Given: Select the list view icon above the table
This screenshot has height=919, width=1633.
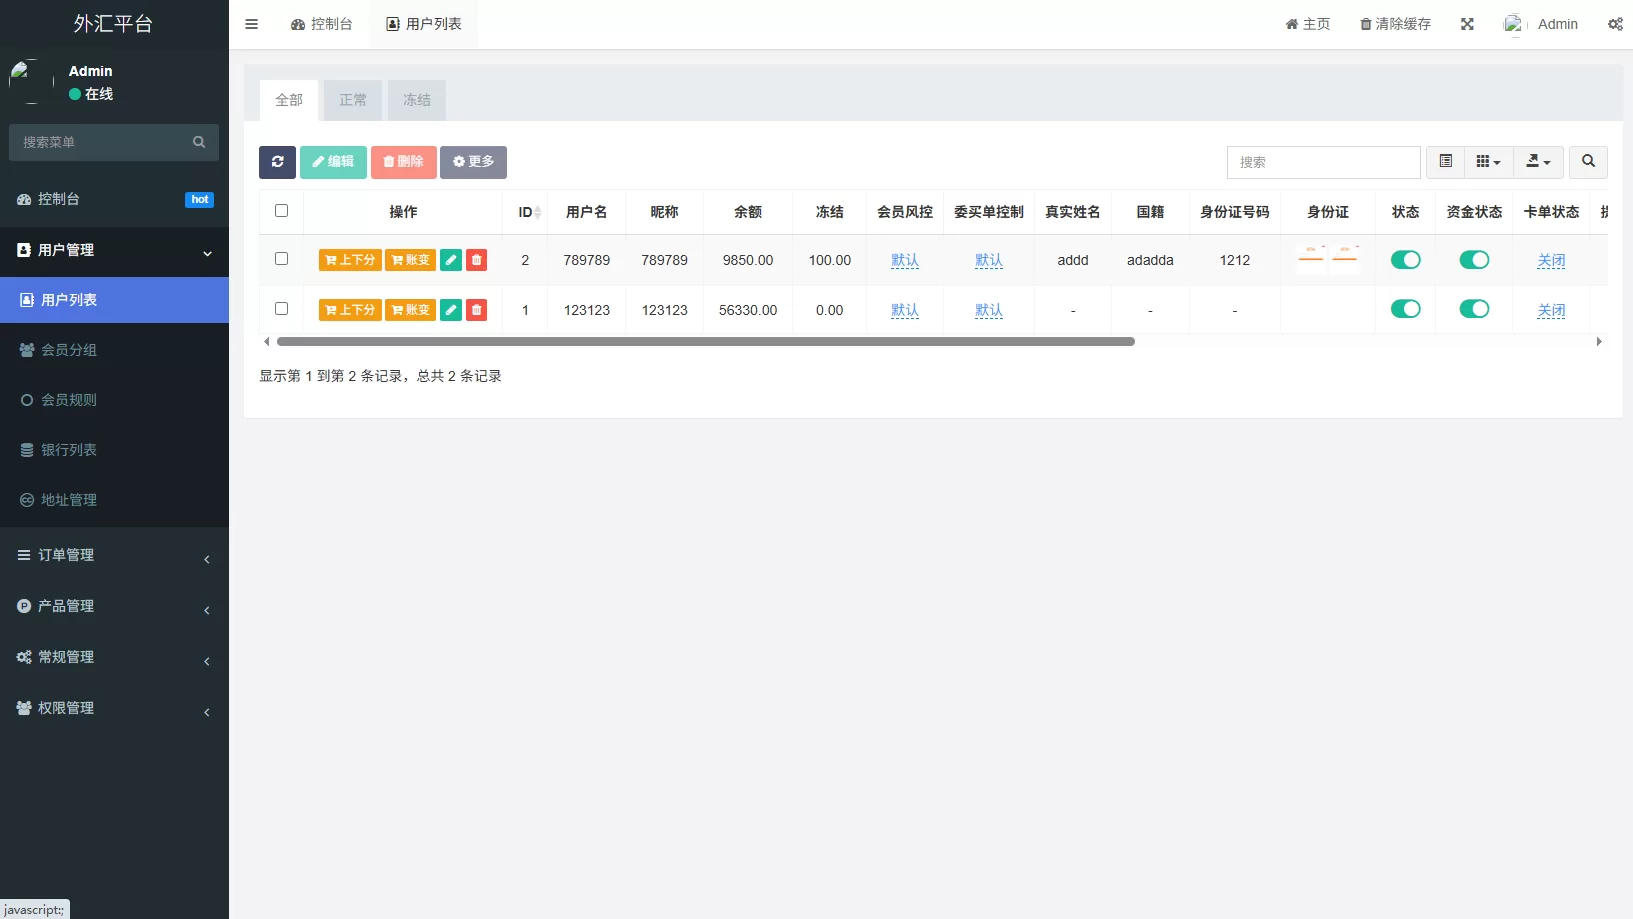Looking at the screenshot, I should tap(1444, 161).
